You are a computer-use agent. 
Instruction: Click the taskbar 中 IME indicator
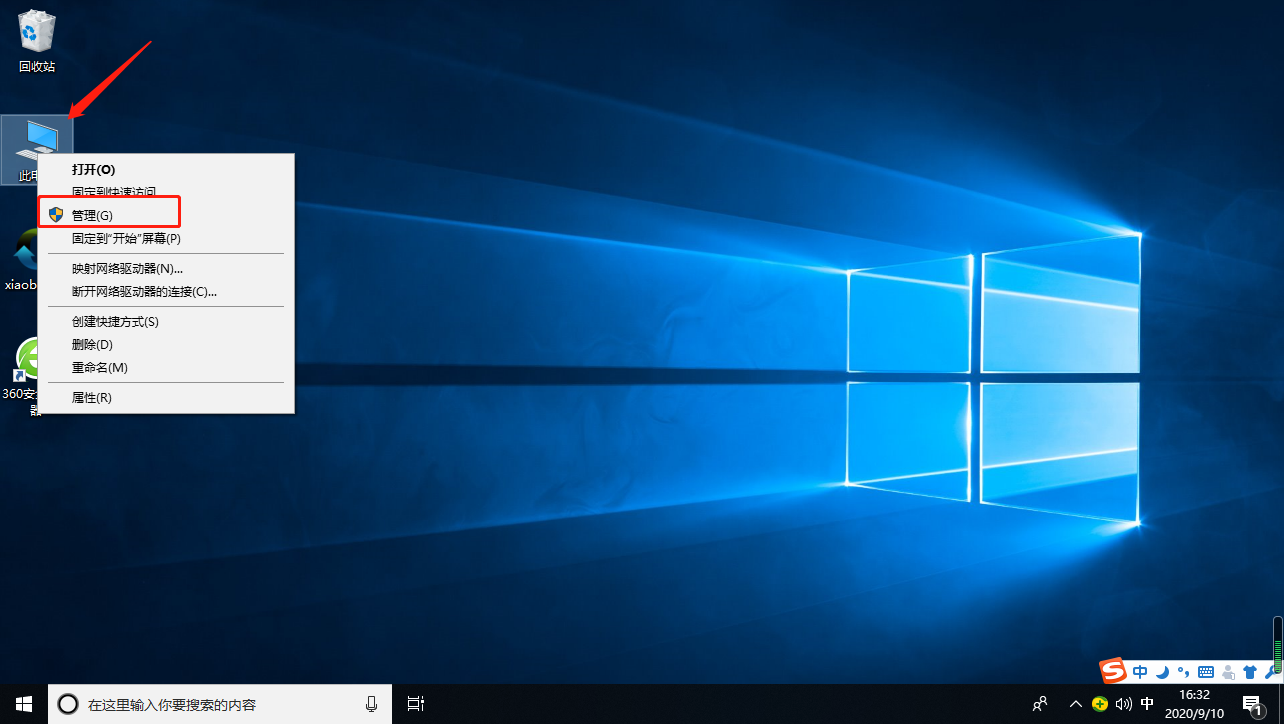coord(1147,704)
